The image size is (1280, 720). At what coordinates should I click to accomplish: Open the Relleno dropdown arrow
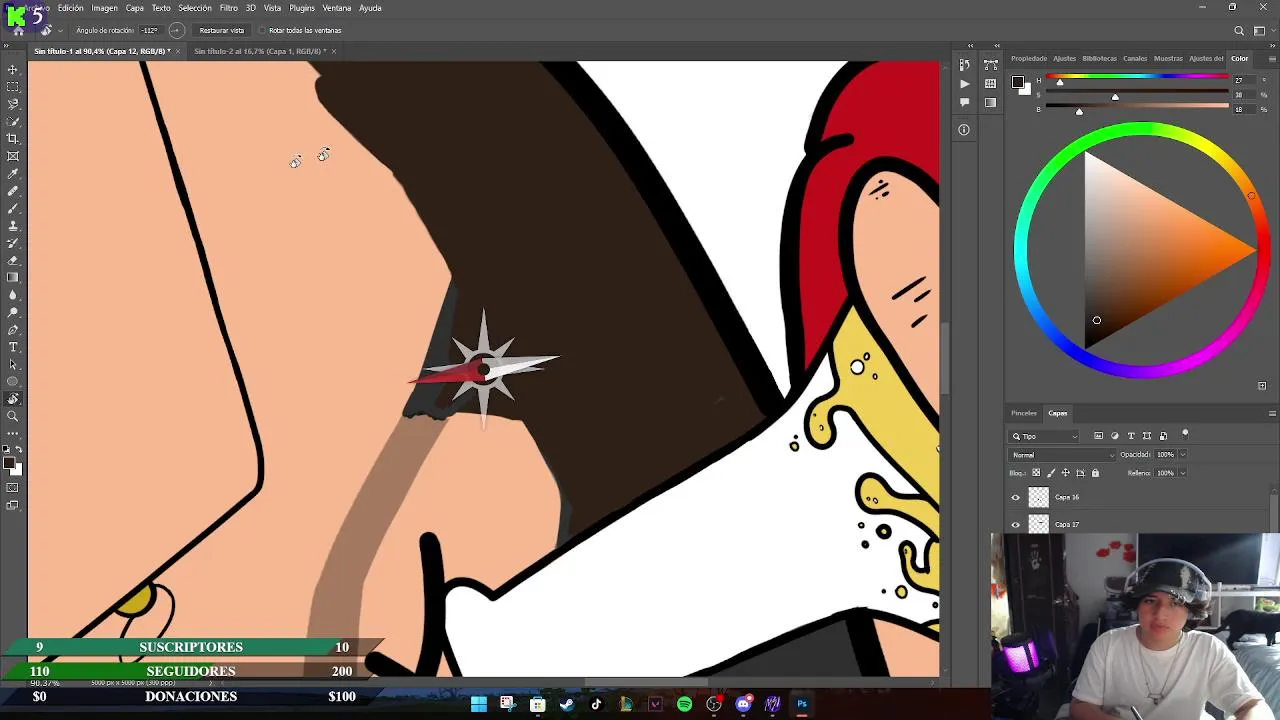[x=1183, y=473]
